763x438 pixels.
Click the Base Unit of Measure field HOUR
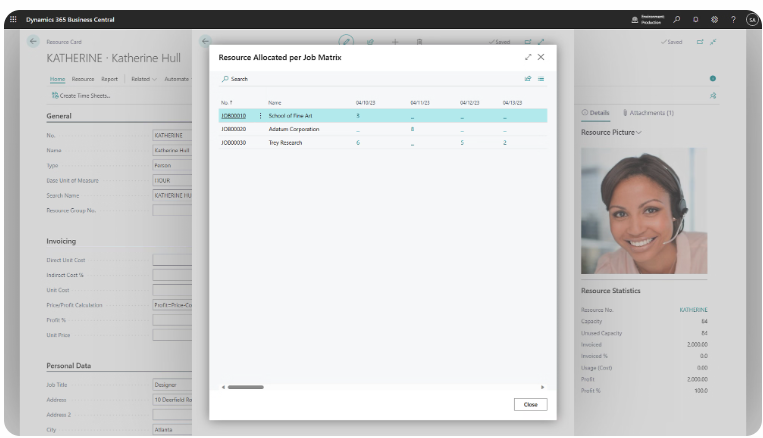[x=172, y=181]
